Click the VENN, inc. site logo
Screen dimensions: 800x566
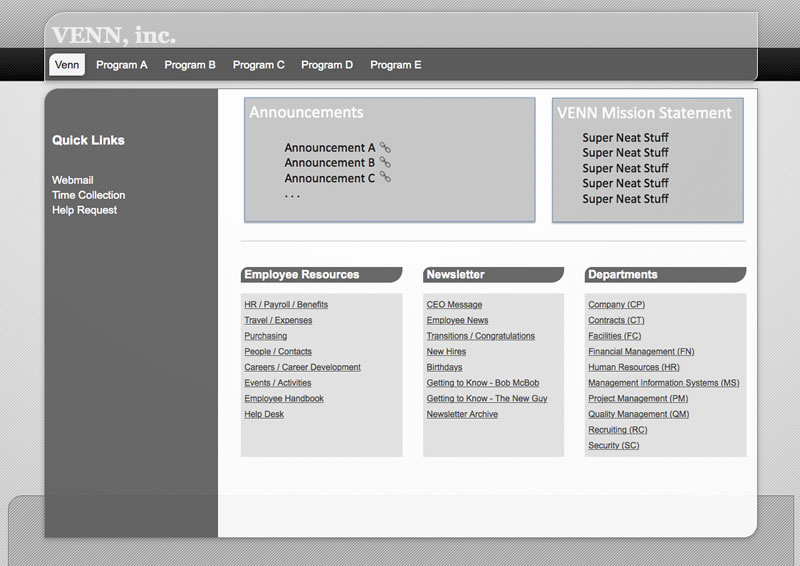click(x=113, y=36)
